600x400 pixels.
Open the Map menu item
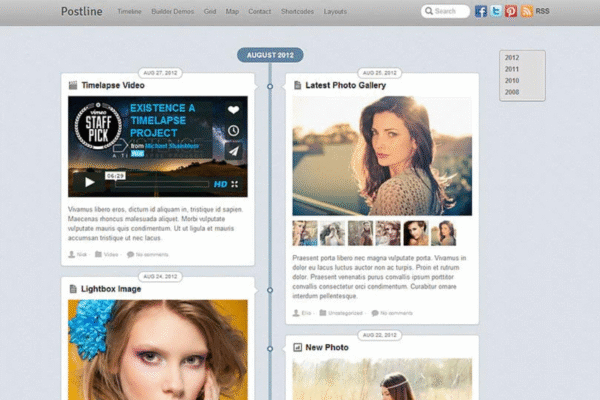point(232,11)
